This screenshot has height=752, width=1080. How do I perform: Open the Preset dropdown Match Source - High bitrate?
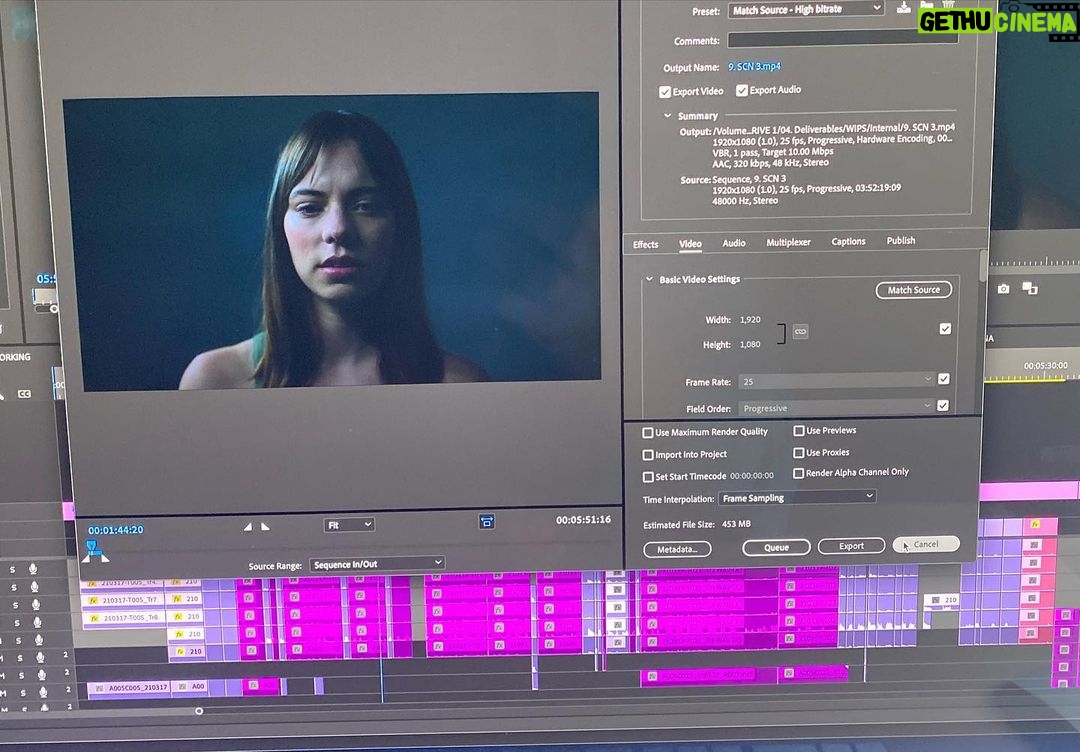(x=806, y=10)
